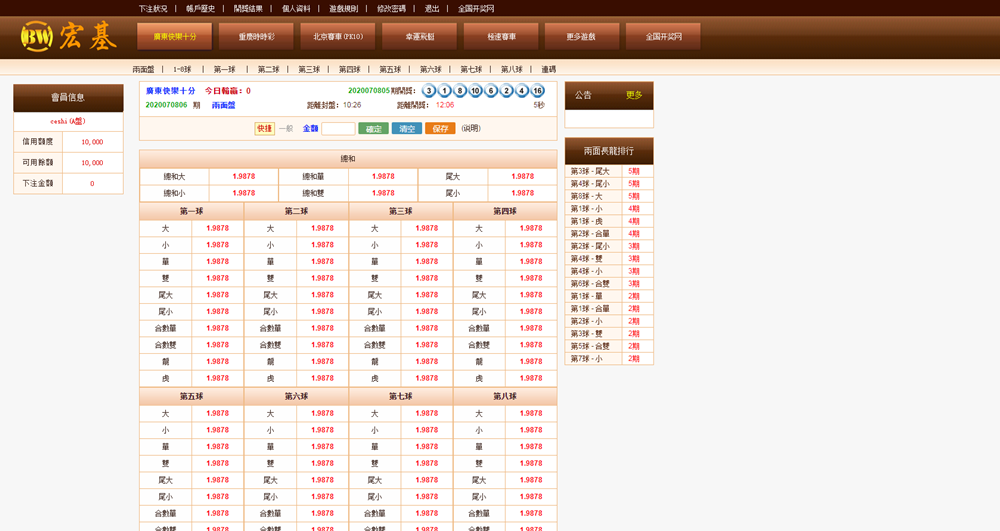Switch to 一般 betting mode
1000x531 pixels.
click(x=286, y=129)
